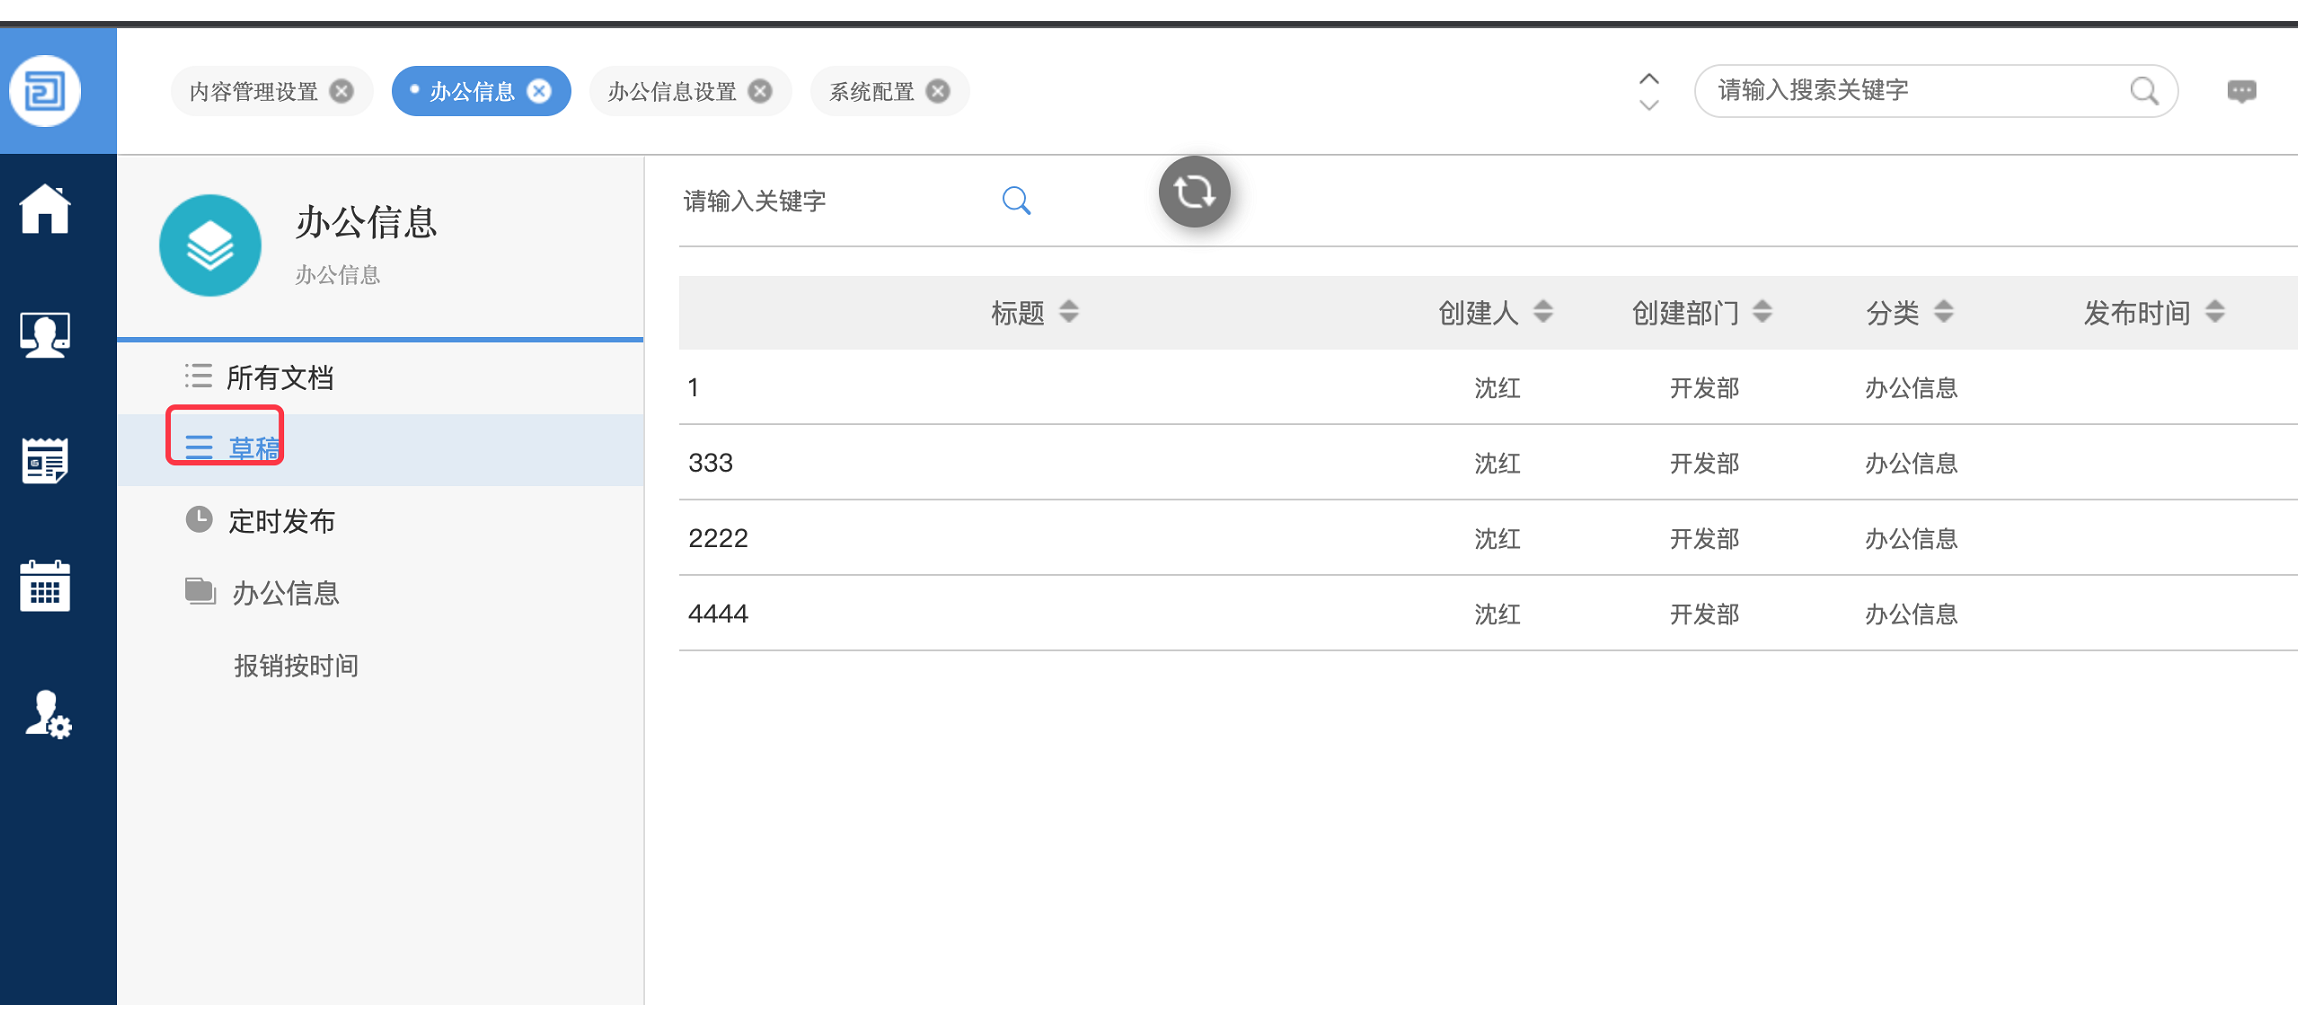
Task: Open the news/document icon in sidebar
Action: (x=46, y=459)
